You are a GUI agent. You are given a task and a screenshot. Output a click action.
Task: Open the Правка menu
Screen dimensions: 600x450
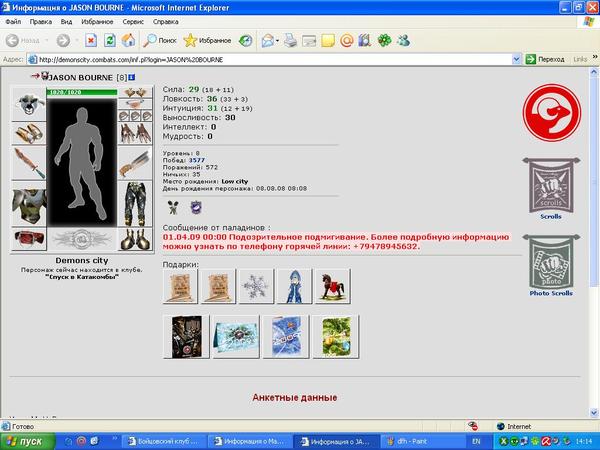pos(41,22)
